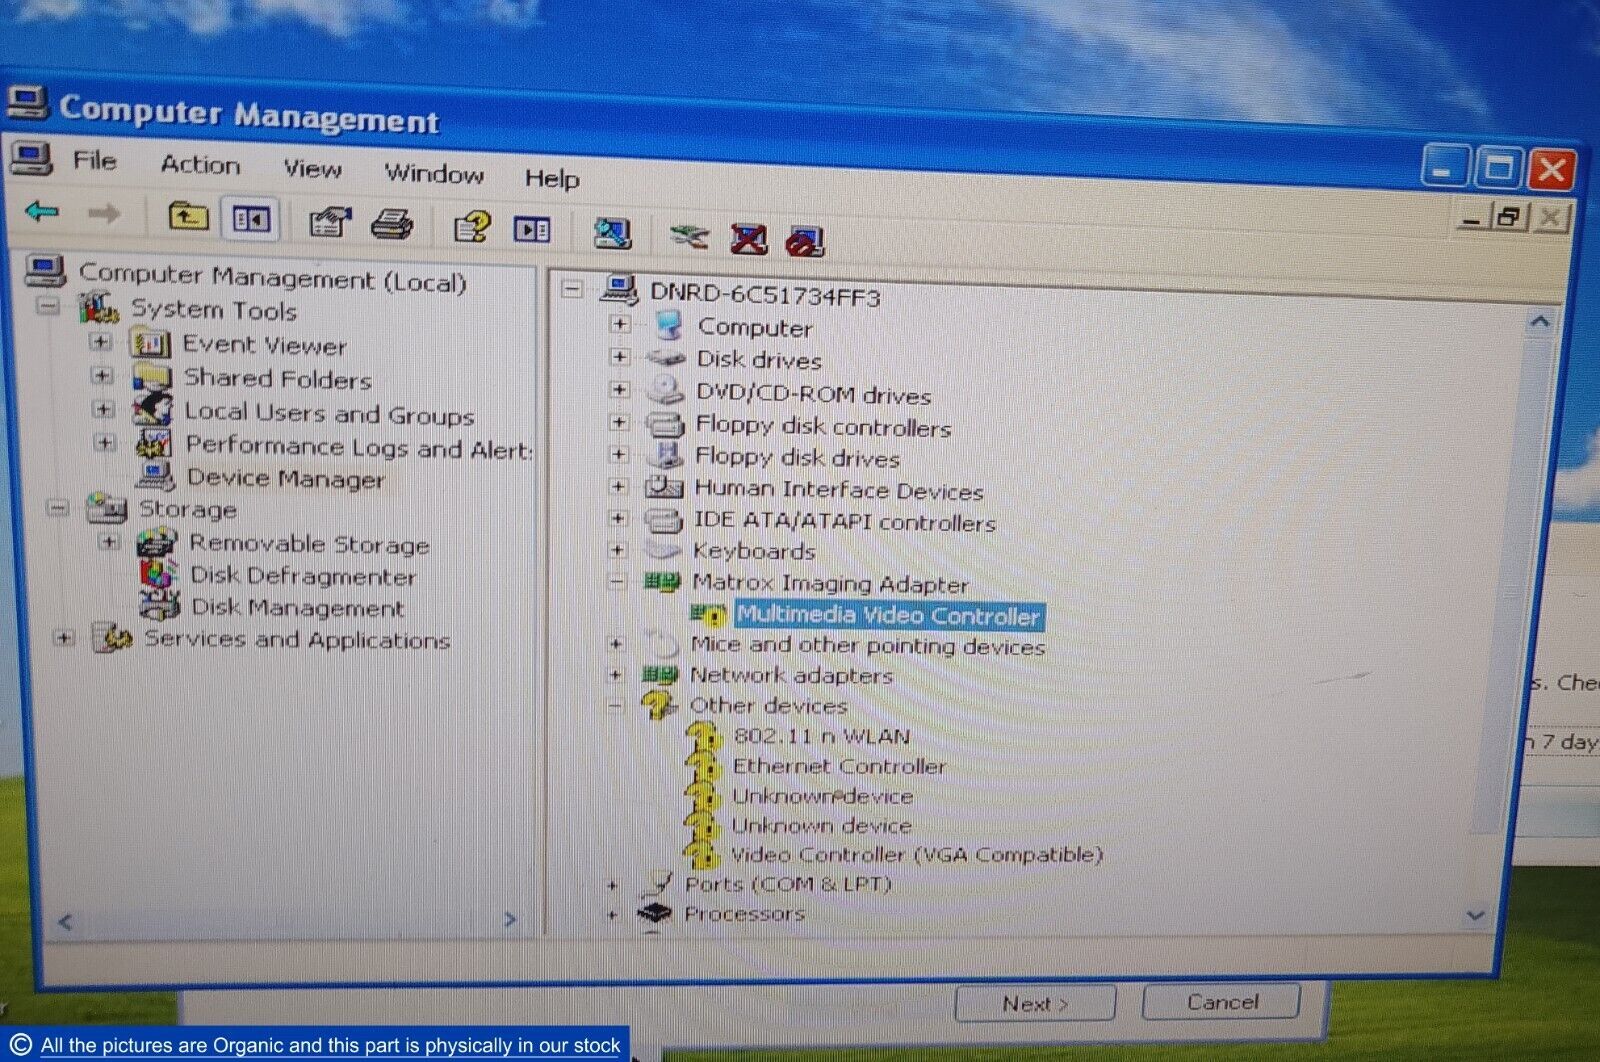Select the DNRD-6C51734FF3 computer root
The width and height of the screenshot is (1600, 1062).
[x=765, y=296]
